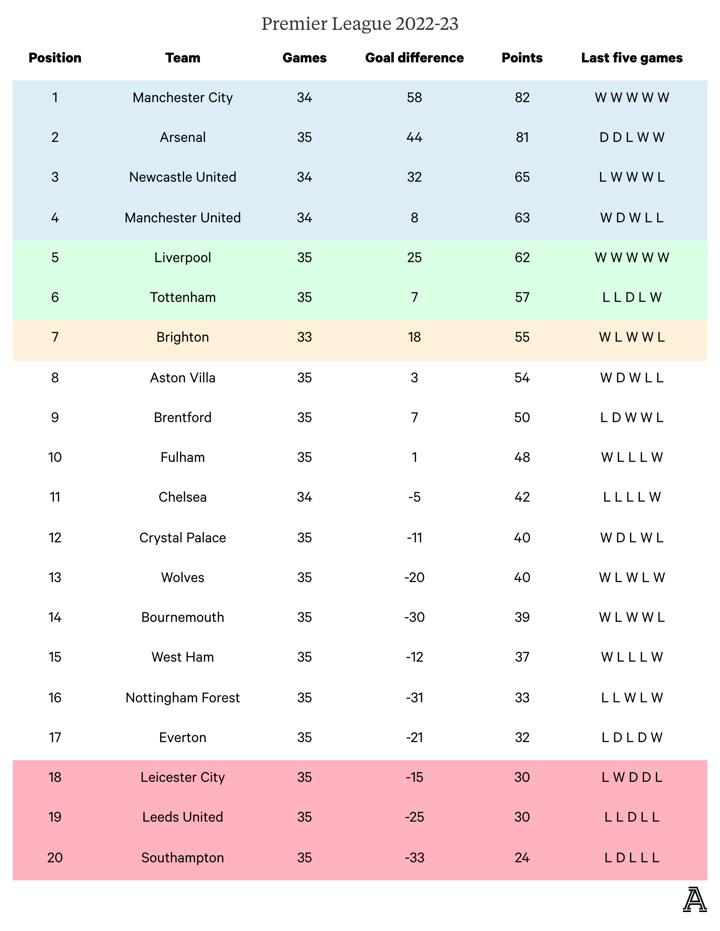Click Bournemouth's -30 goal difference
720x931 pixels.
(414, 618)
